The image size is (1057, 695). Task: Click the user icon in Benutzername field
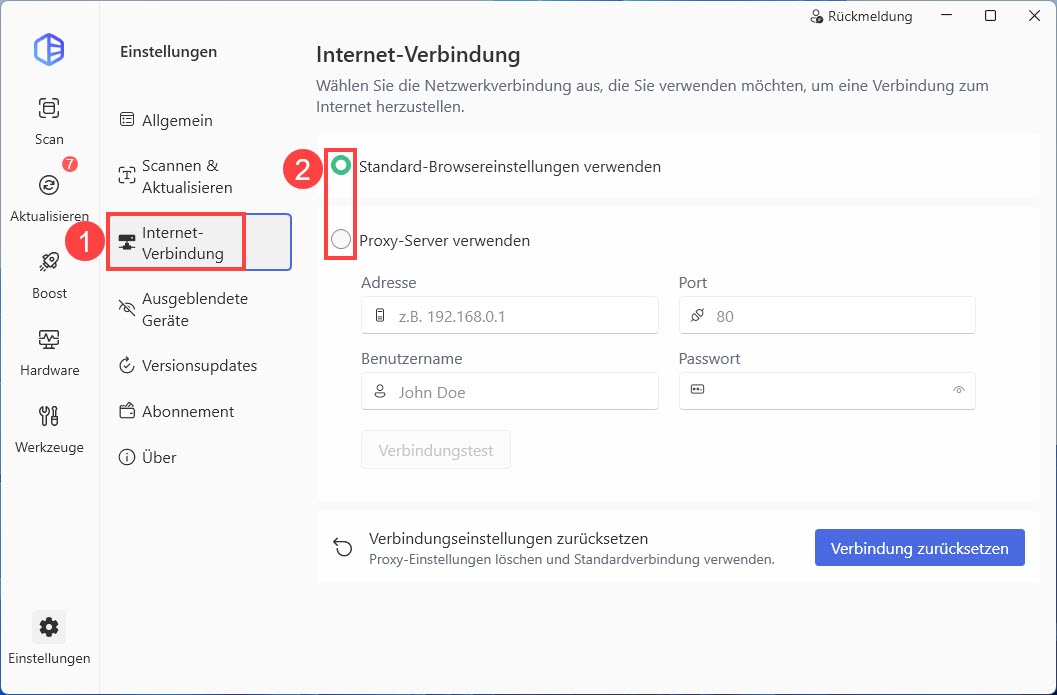[380, 391]
